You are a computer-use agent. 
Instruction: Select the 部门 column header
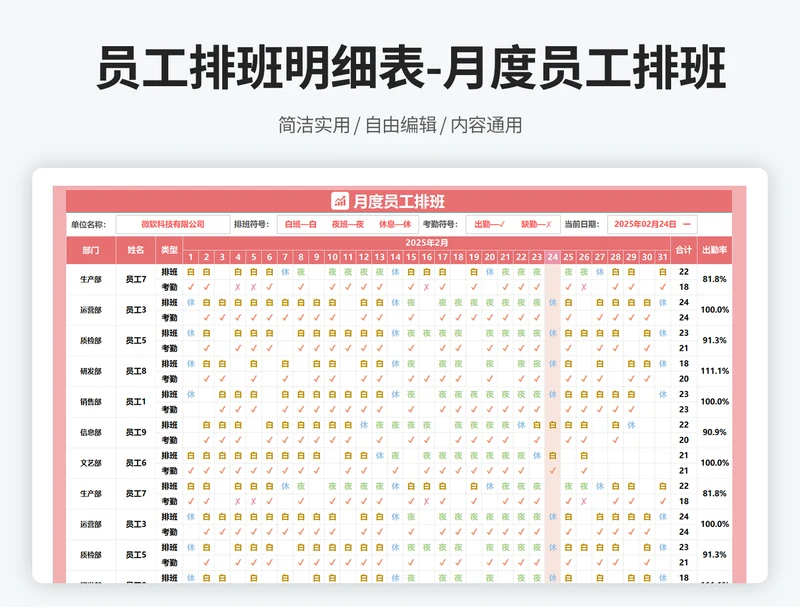pos(91,250)
